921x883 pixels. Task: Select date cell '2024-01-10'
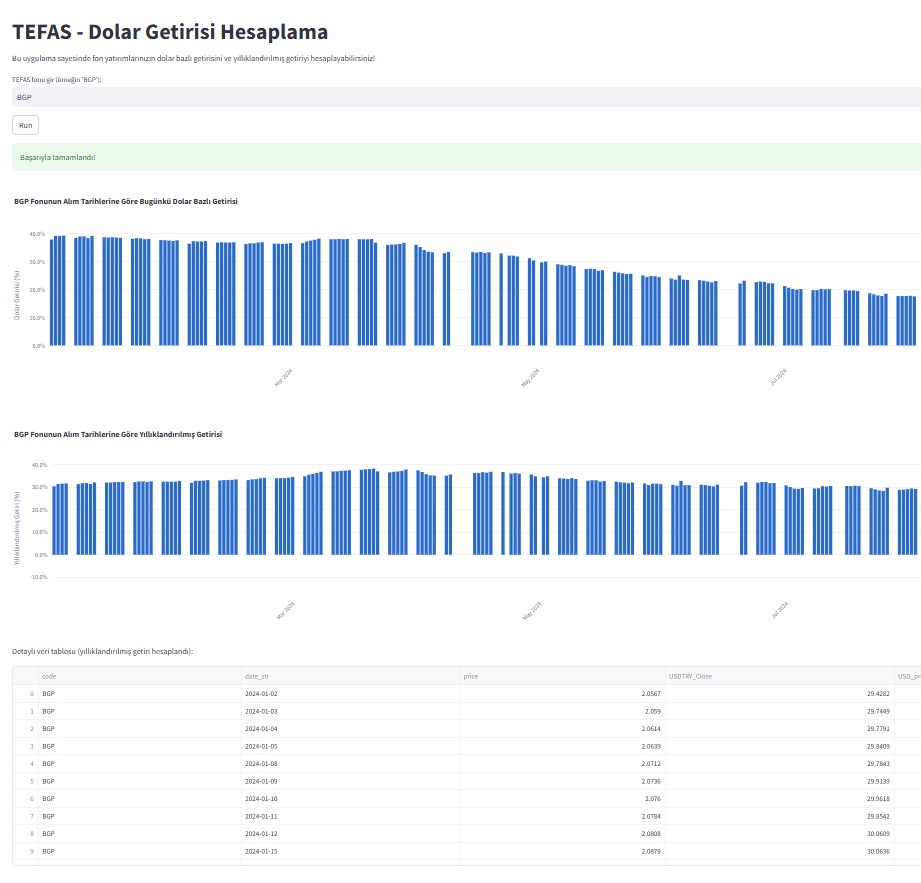(x=350, y=798)
